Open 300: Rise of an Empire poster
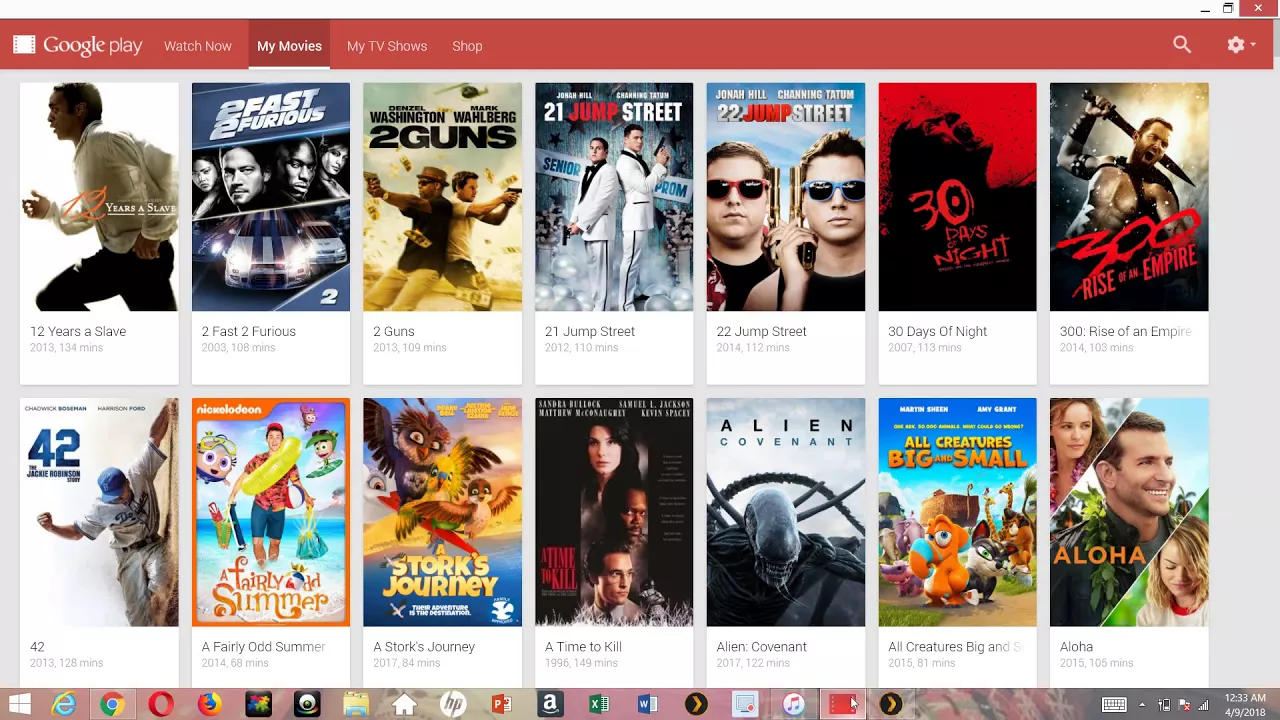 pos(1129,197)
